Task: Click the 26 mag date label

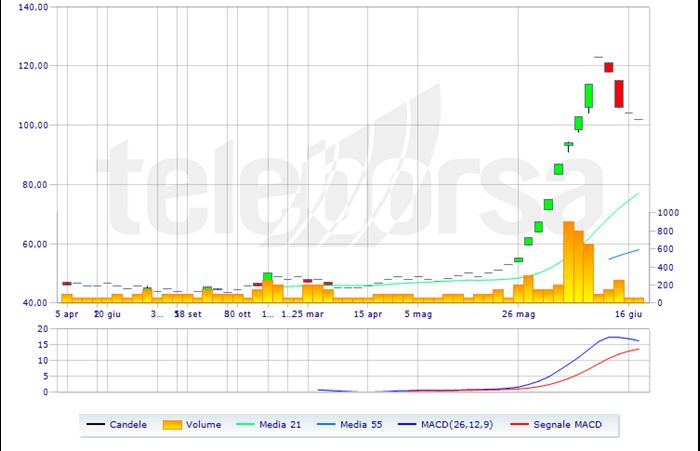Action: click(x=518, y=314)
